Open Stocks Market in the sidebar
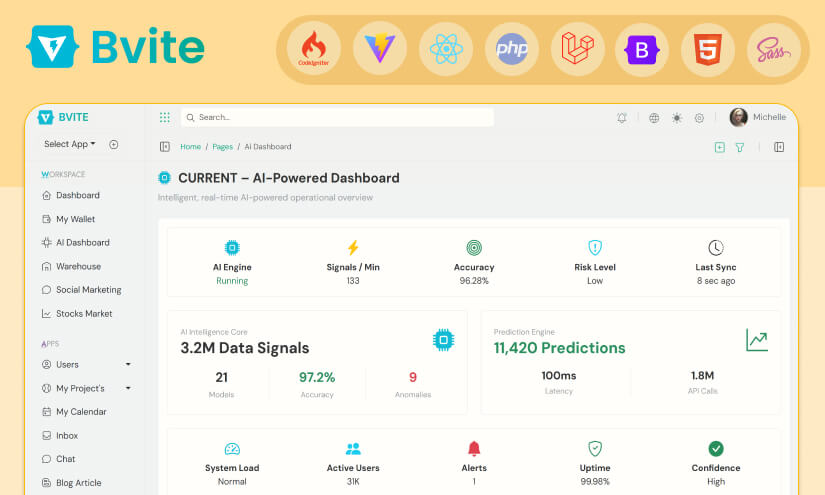This screenshot has width=825, height=495. click(77, 314)
